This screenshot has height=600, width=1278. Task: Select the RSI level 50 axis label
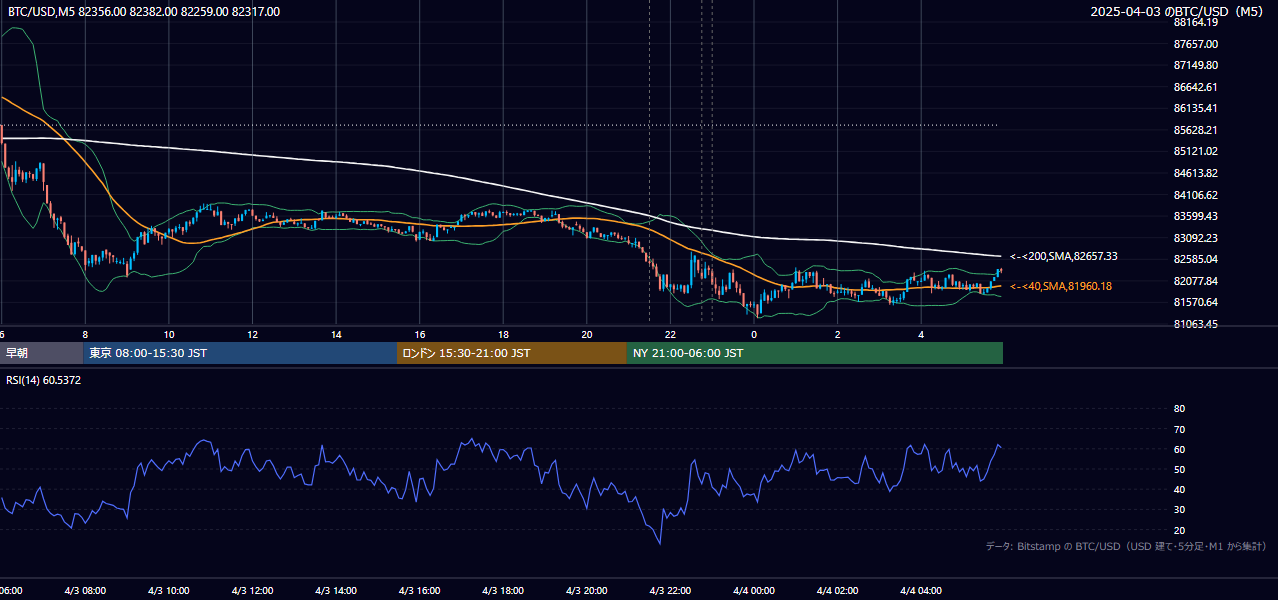point(1179,469)
